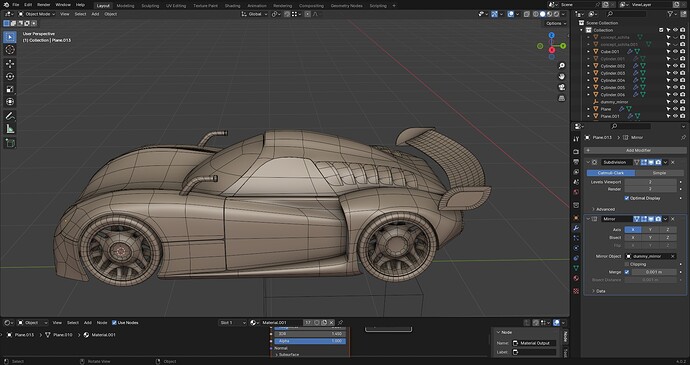Switch perspective/orthographic with grid icon
The width and height of the screenshot is (690, 365).
[562, 98]
